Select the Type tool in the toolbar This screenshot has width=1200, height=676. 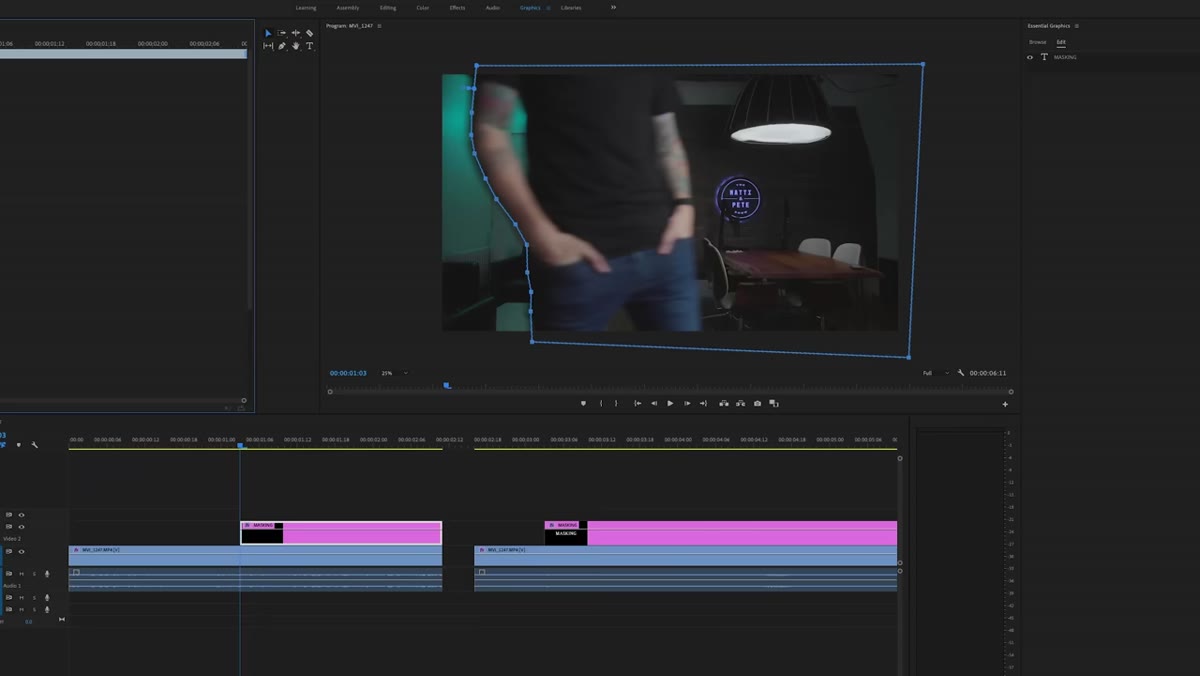309,46
